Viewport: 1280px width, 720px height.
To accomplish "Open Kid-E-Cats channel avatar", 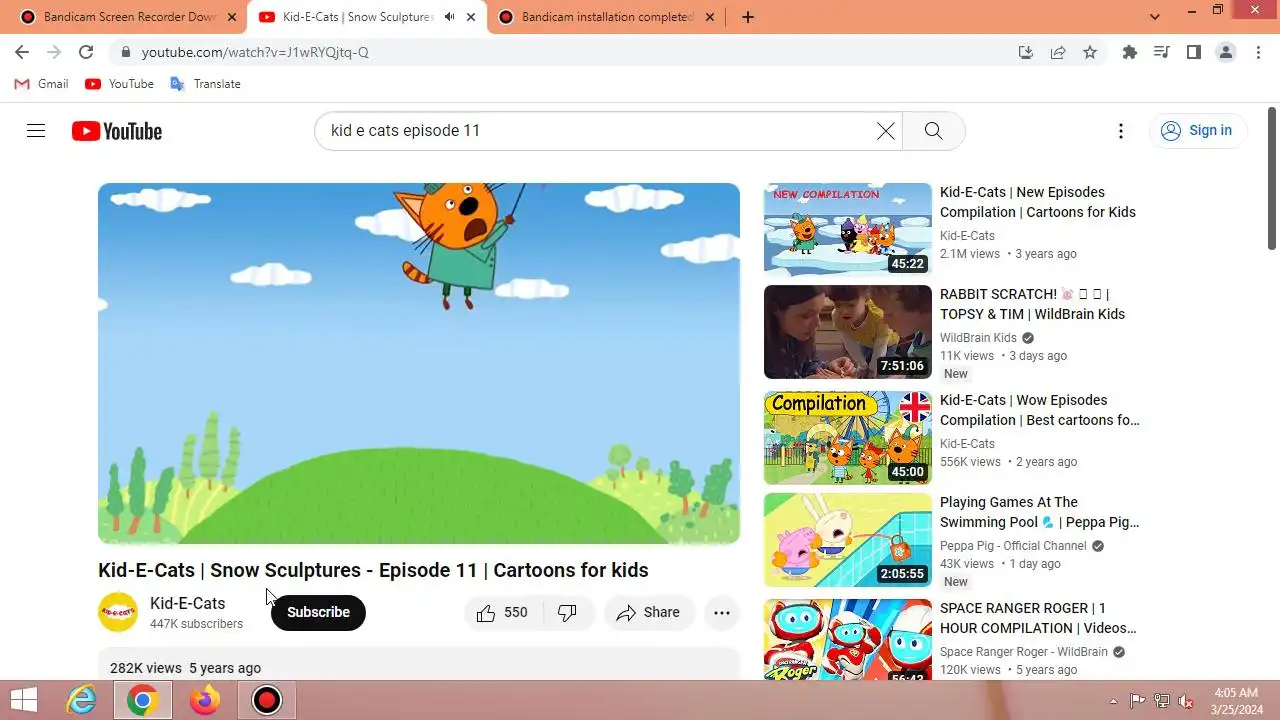I will [x=118, y=612].
